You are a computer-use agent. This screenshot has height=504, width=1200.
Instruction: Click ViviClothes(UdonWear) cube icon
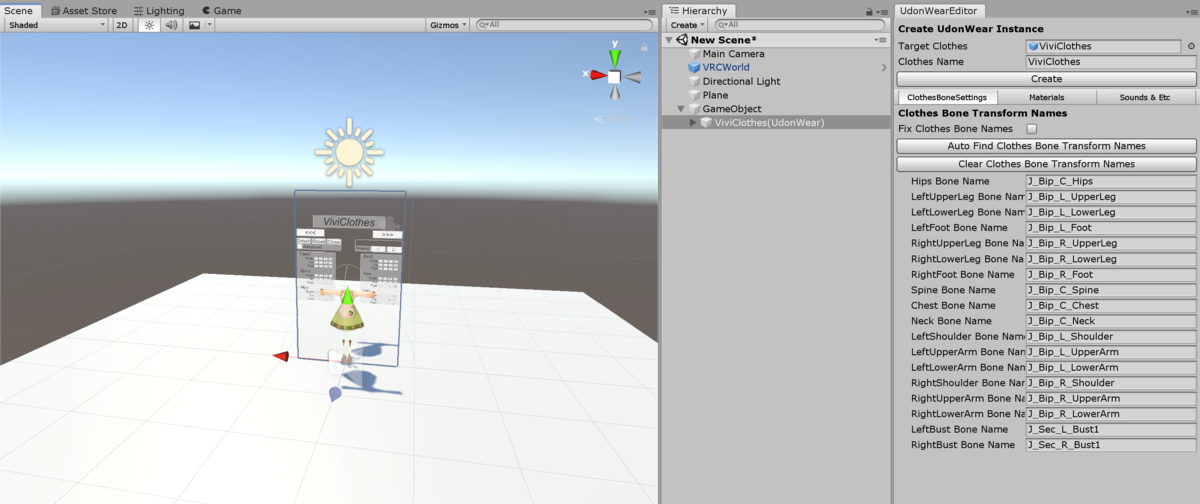pyautogui.click(x=706, y=123)
